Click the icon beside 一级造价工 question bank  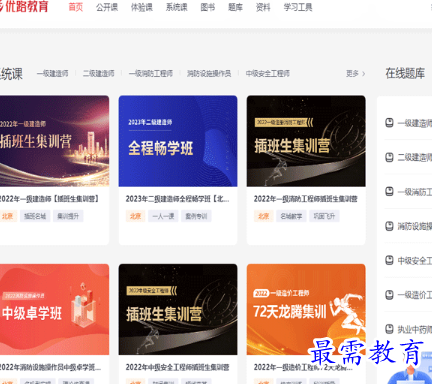coord(389,295)
